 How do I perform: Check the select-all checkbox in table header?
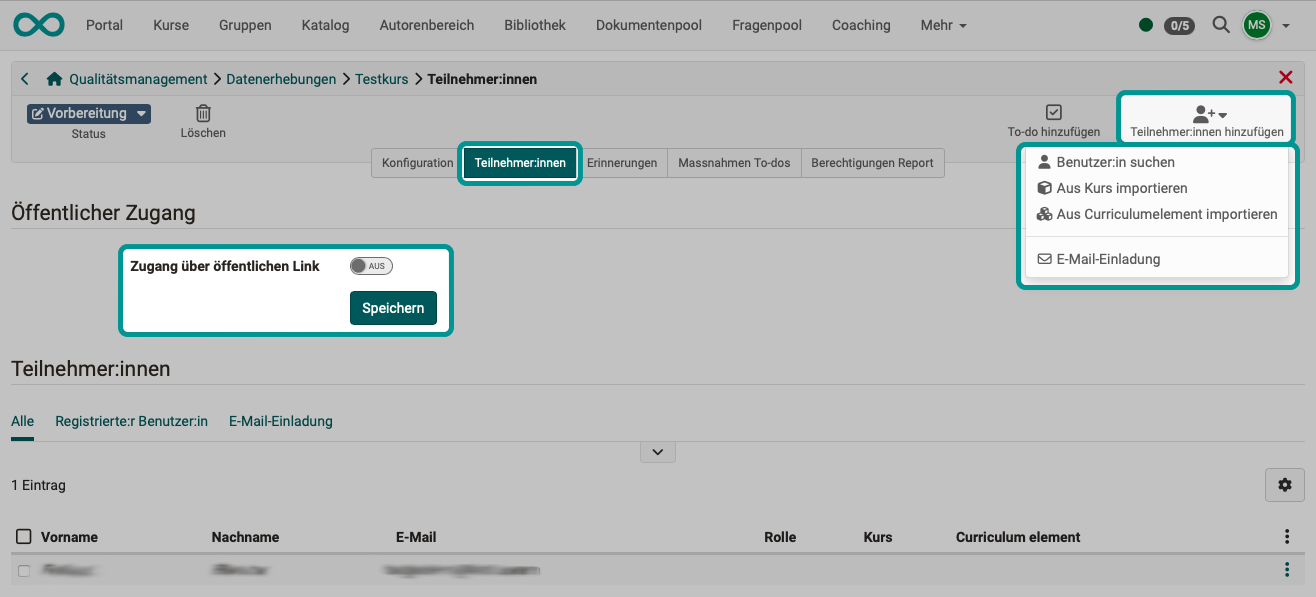coord(23,536)
